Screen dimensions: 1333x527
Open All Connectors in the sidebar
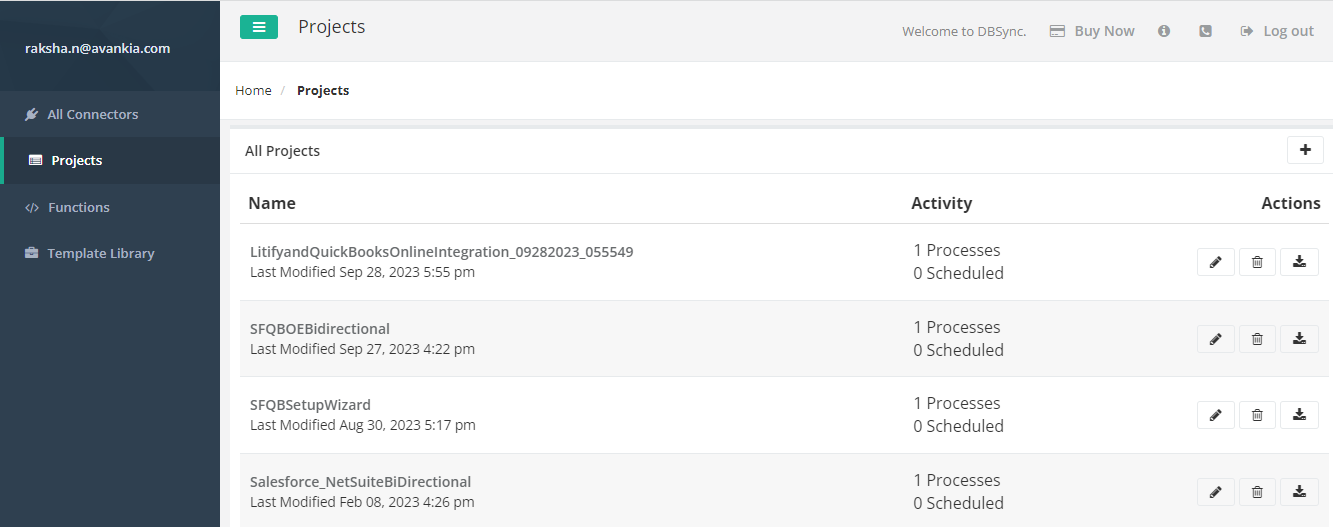[x=92, y=114]
